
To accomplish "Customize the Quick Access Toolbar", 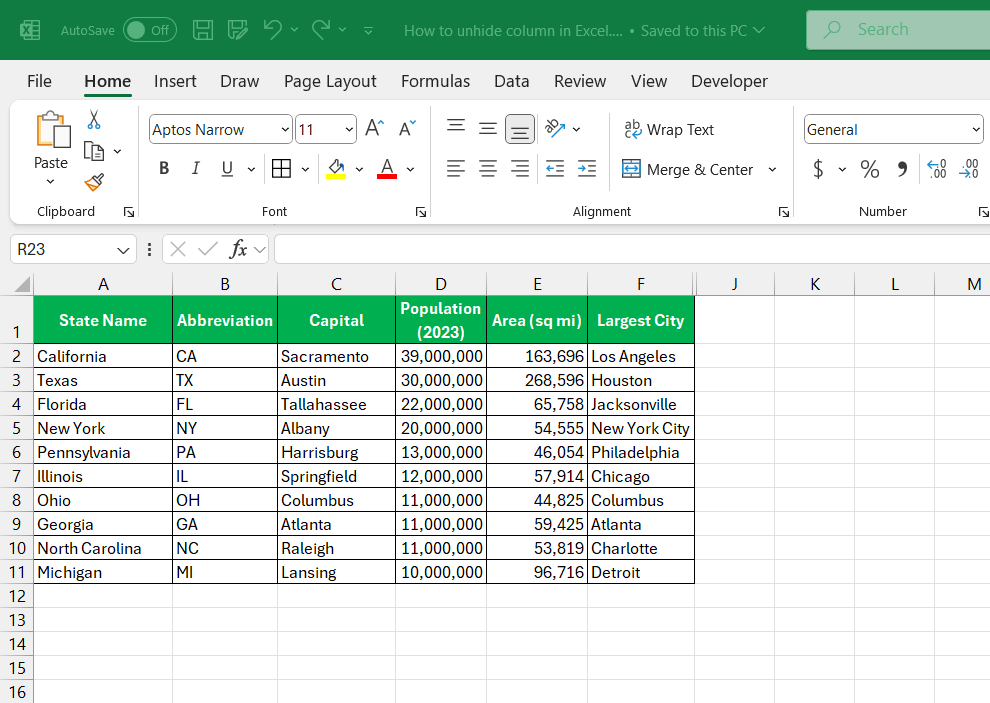I will pos(369,30).
